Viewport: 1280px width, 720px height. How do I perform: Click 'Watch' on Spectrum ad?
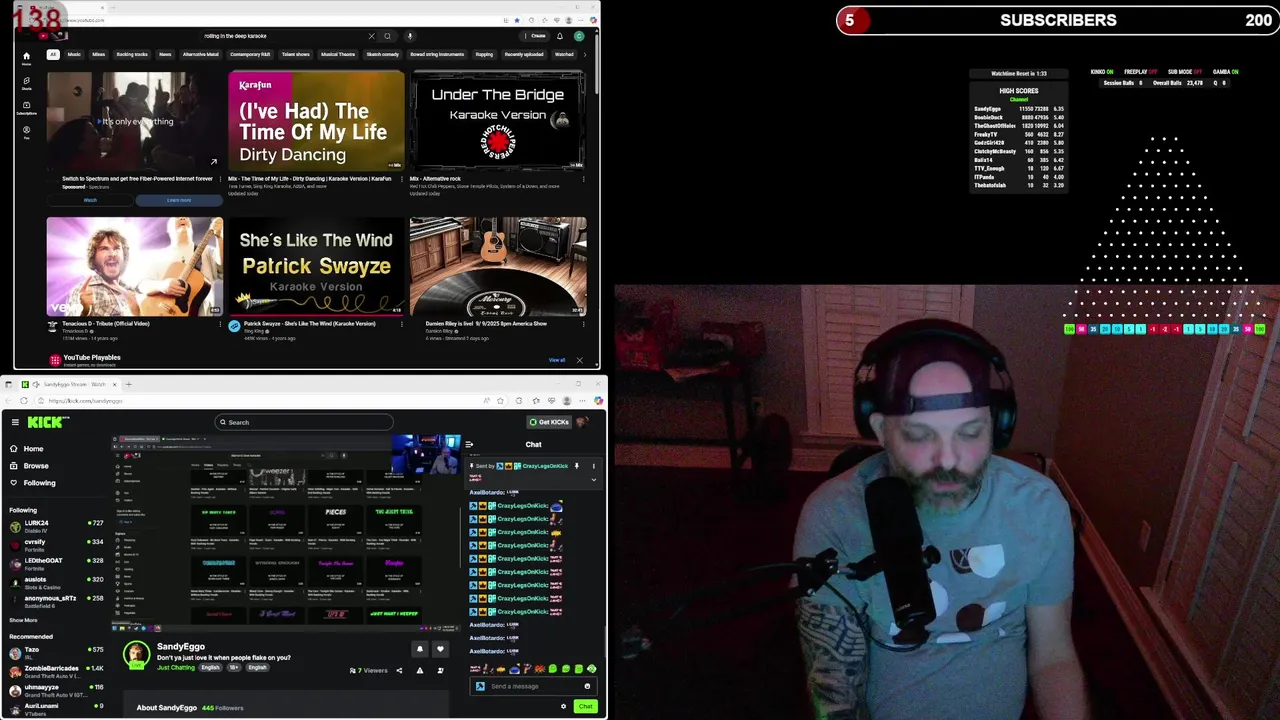point(90,200)
